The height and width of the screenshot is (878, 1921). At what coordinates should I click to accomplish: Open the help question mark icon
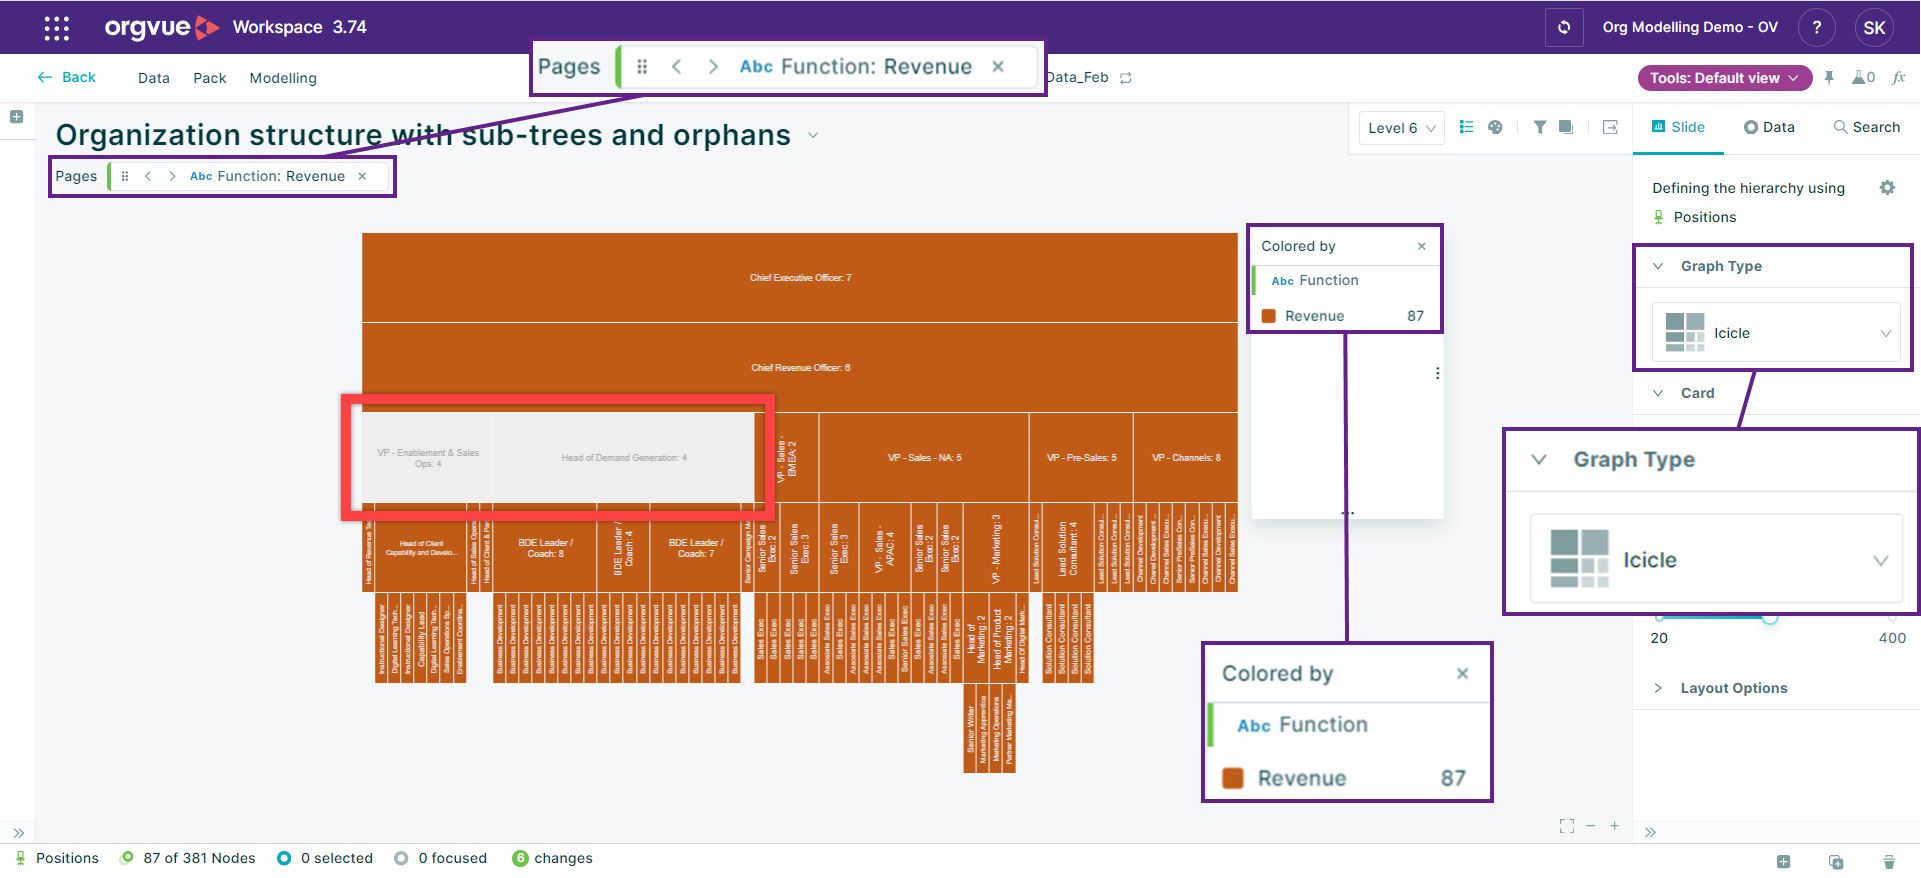[1817, 27]
